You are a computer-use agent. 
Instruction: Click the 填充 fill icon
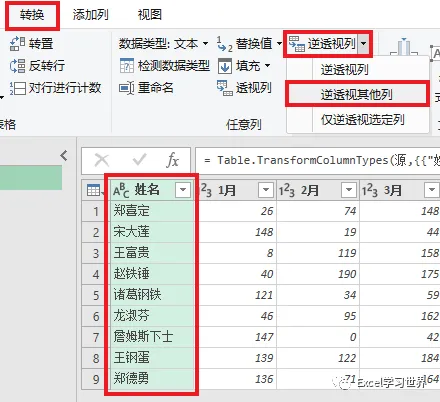pyautogui.click(x=225, y=66)
